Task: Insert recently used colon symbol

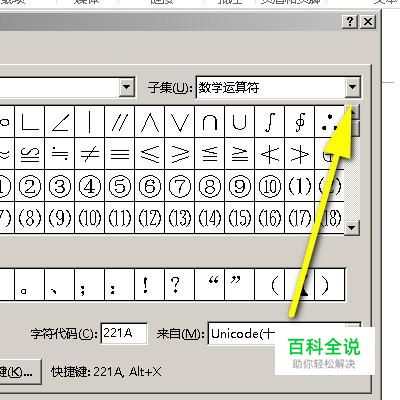Action: (x=120, y=285)
